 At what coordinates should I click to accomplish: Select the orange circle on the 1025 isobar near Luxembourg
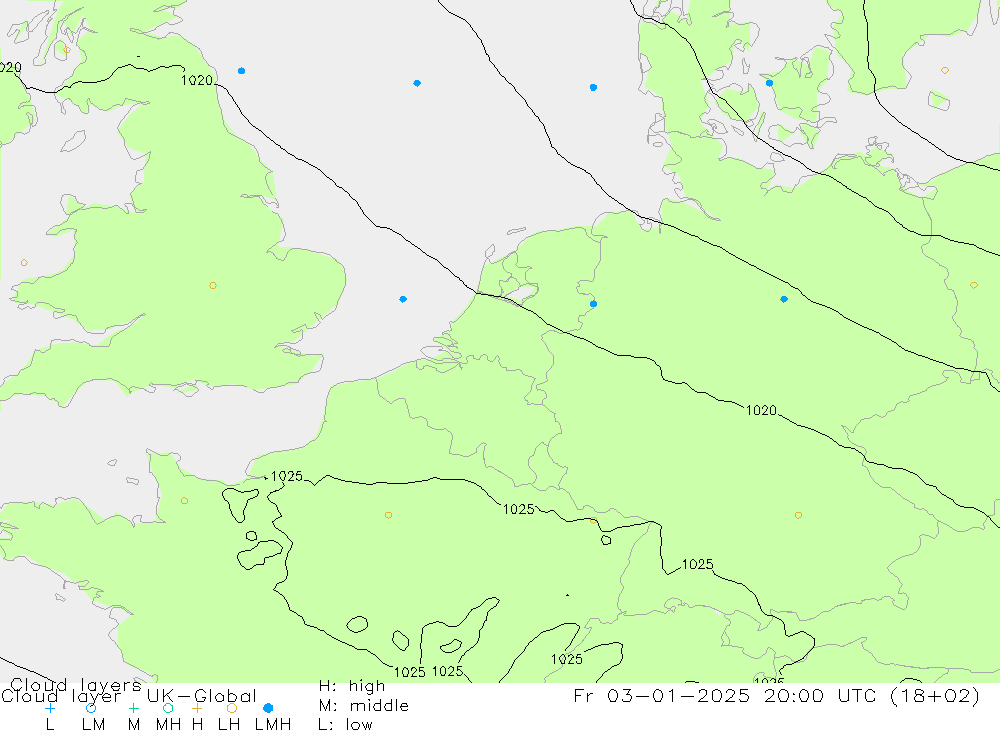593,521
